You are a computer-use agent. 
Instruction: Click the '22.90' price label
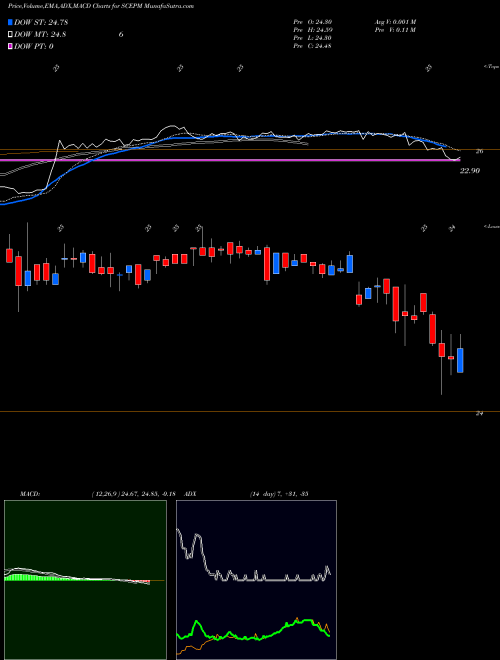click(470, 171)
